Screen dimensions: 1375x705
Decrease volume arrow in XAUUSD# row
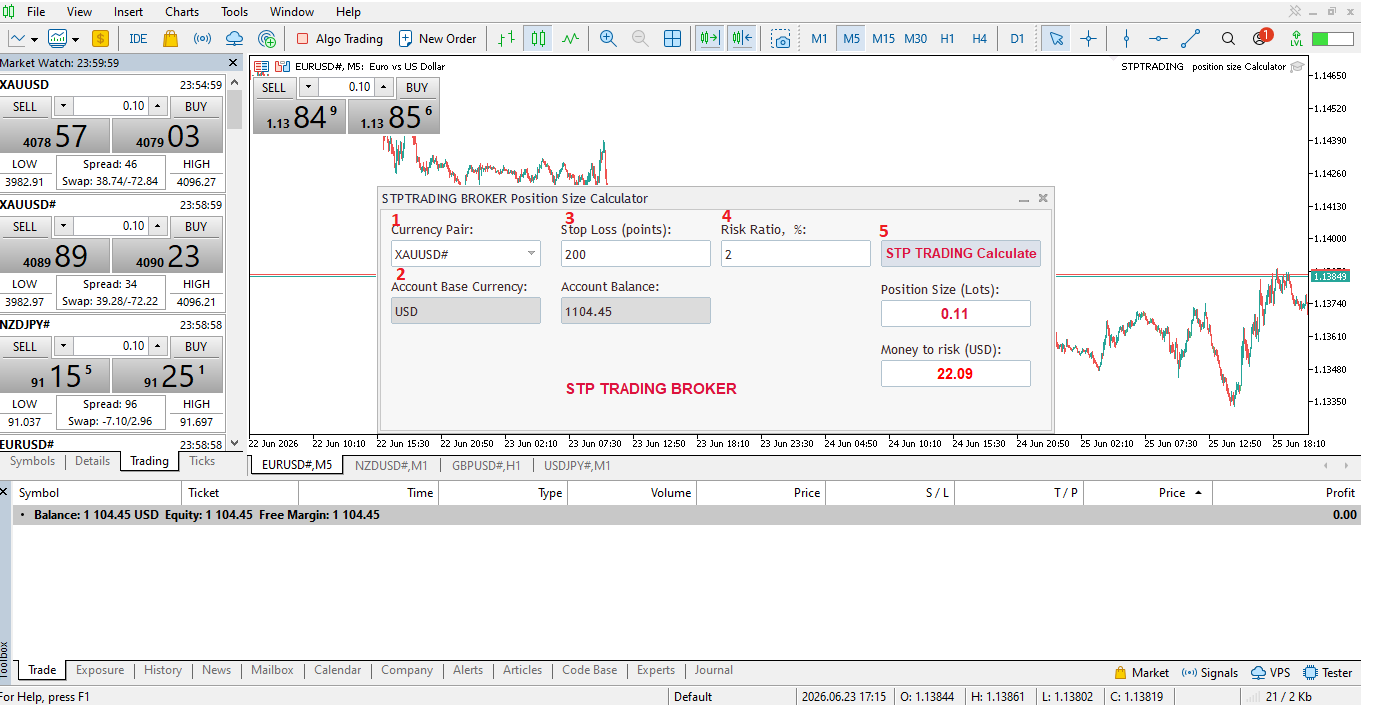(62, 226)
